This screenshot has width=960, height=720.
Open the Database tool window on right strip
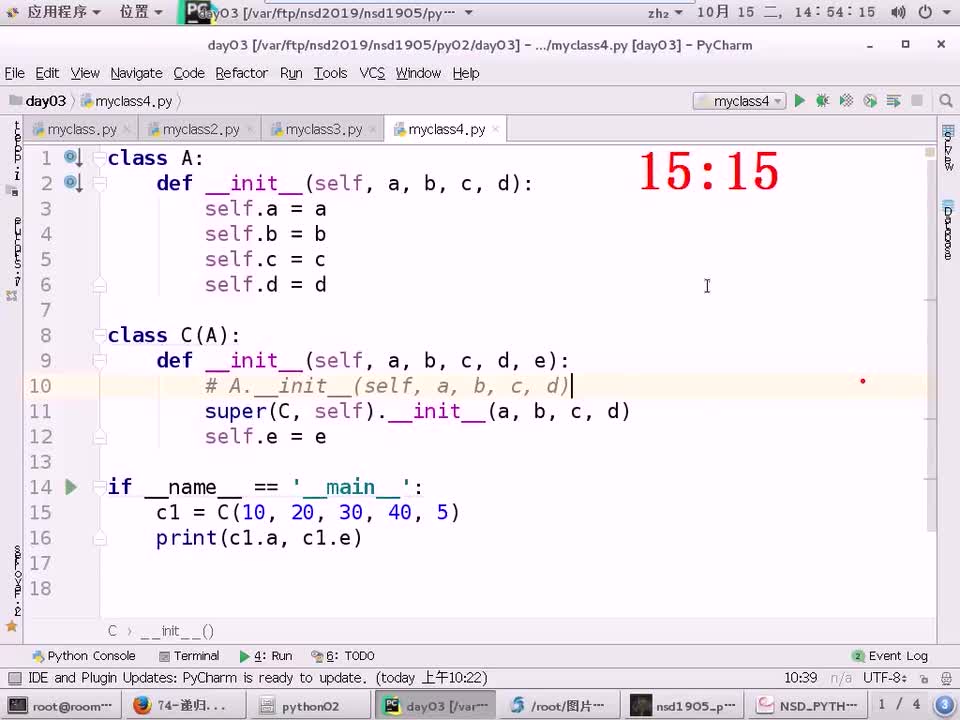[x=948, y=230]
